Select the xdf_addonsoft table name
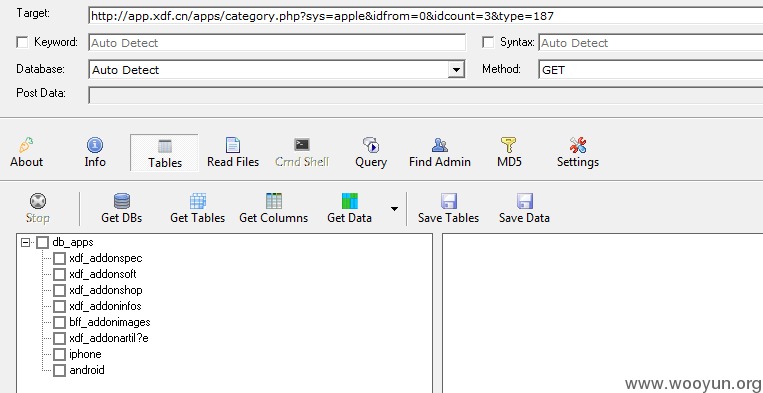Image resolution: width=763 pixels, height=393 pixels. [x=103, y=274]
